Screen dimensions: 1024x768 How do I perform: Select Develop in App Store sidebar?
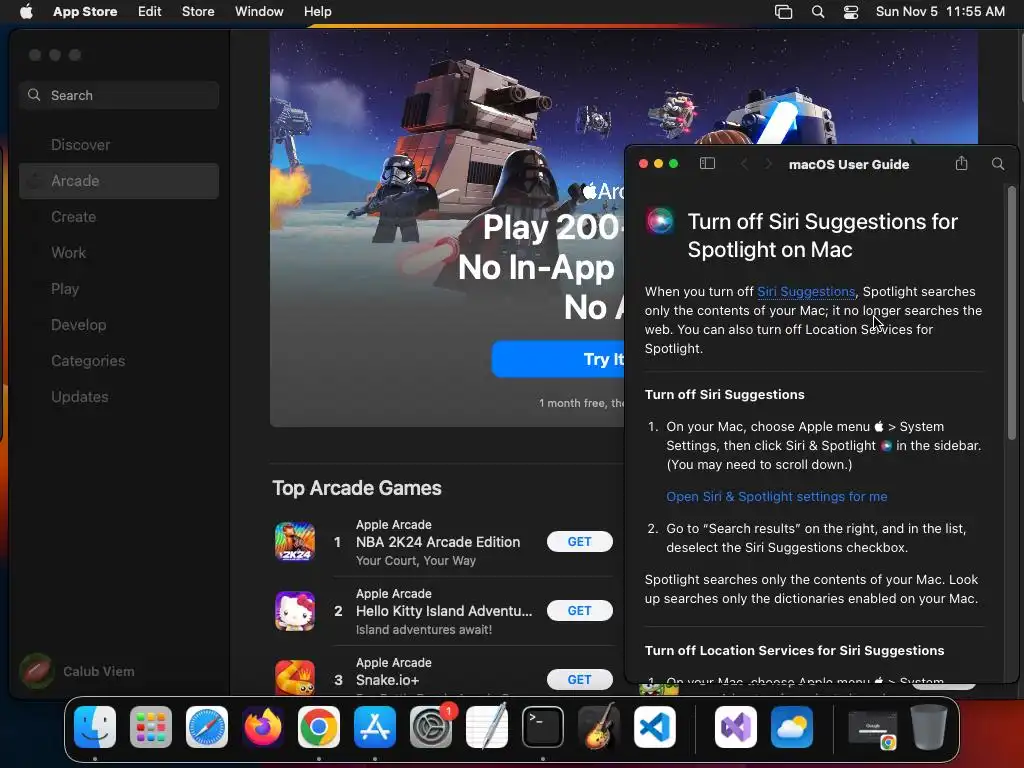pos(119,325)
